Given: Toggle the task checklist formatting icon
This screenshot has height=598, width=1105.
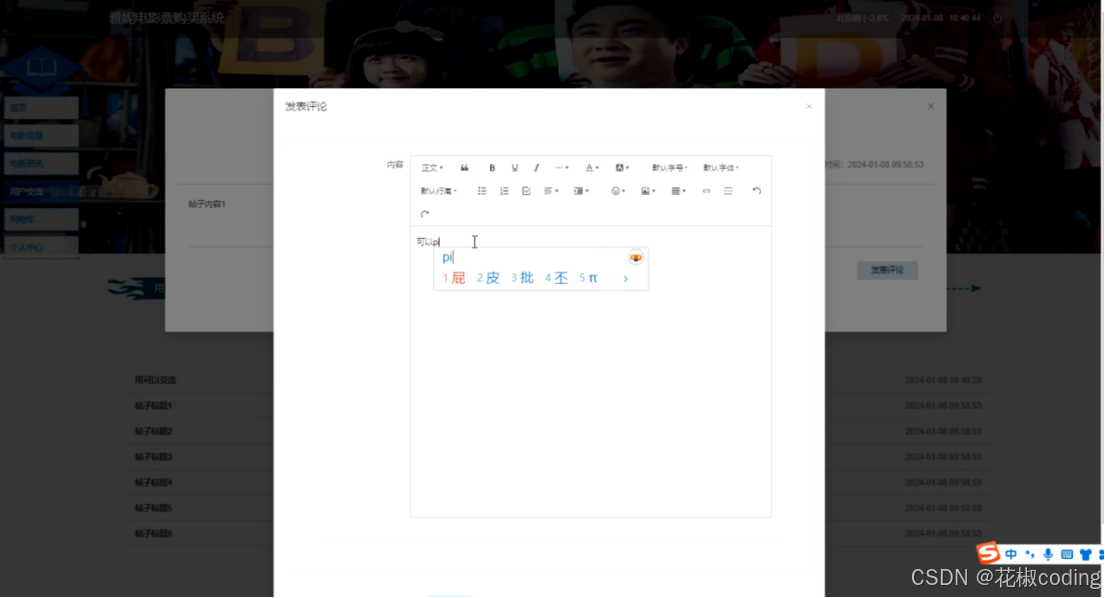Looking at the screenshot, I should [x=527, y=190].
